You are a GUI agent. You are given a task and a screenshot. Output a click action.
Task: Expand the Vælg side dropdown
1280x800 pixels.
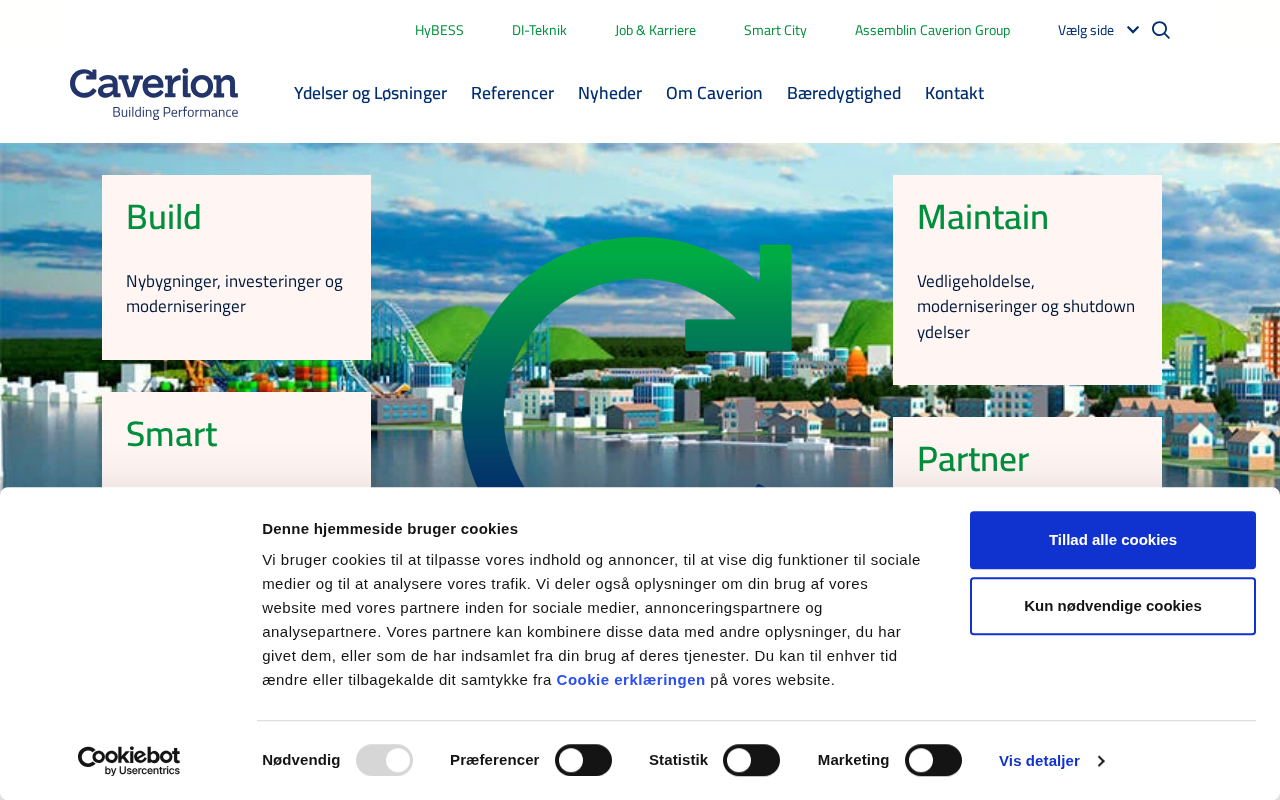click(x=1098, y=30)
